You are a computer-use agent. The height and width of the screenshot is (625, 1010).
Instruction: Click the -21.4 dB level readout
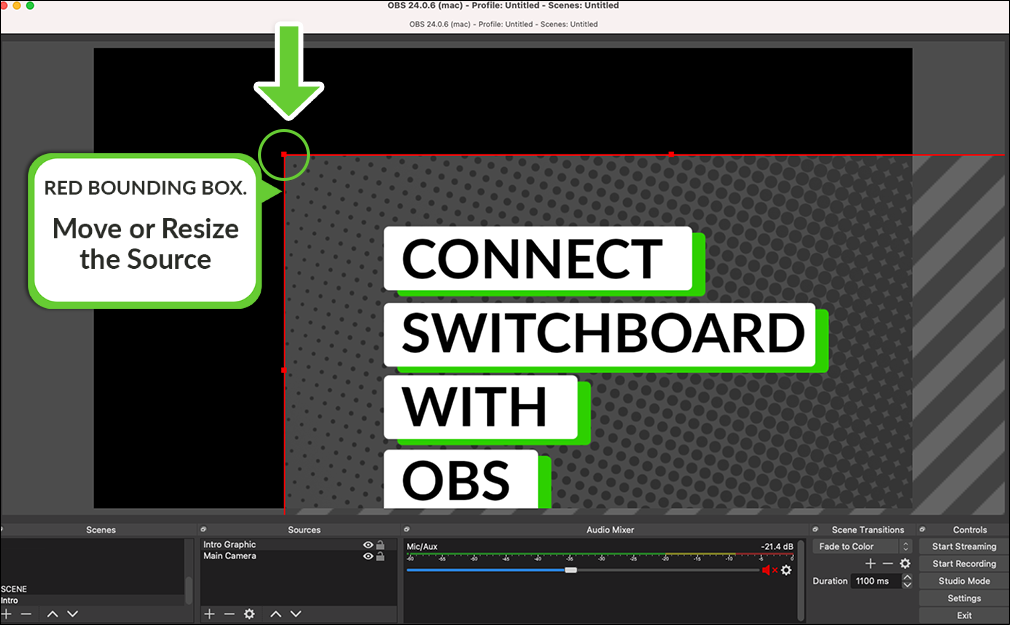pyautogui.click(x=777, y=546)
